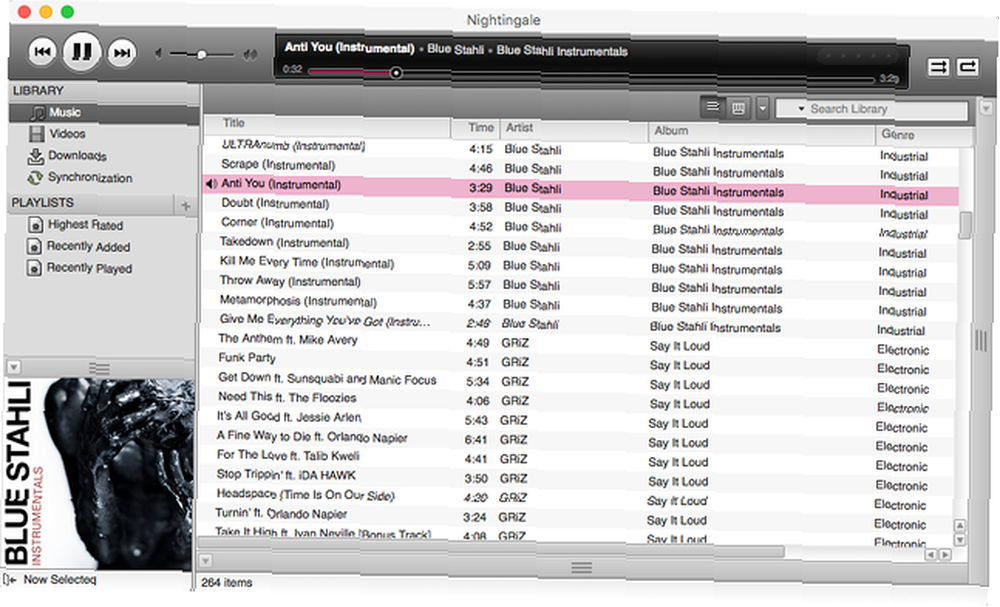Collapse the album art pane arrow
The width and height of the screenshot is (1000, 607).
pos(13,367)
